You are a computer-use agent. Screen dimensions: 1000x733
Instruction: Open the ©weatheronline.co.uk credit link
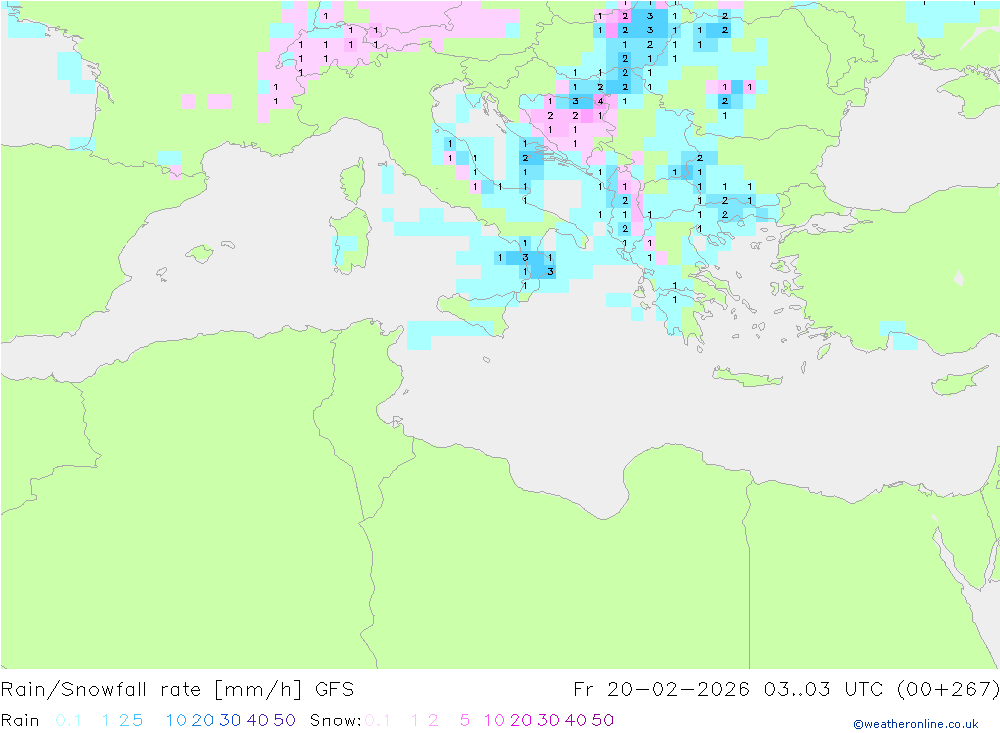point(915,724)
